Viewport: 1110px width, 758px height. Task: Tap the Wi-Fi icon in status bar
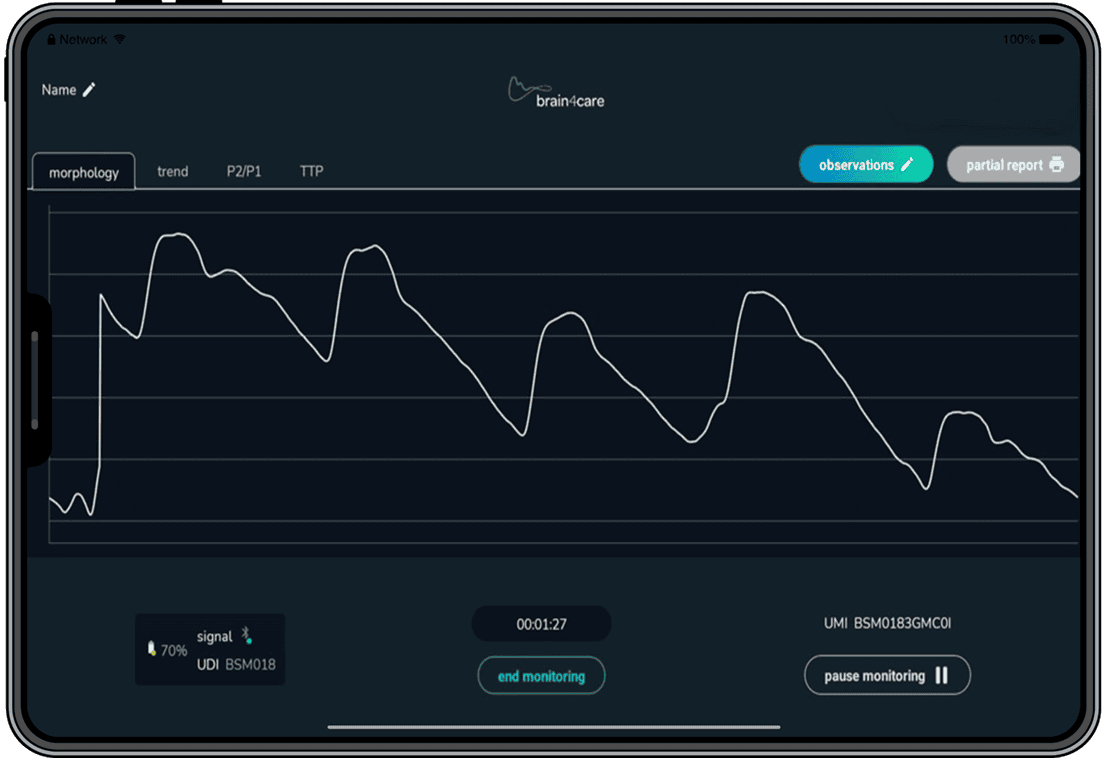pos(120,39)
